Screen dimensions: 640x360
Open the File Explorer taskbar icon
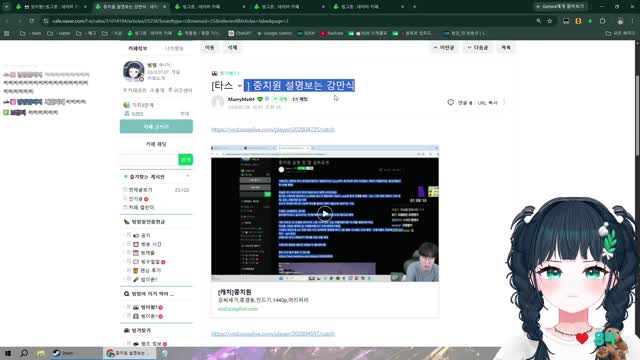coord(40,353)
